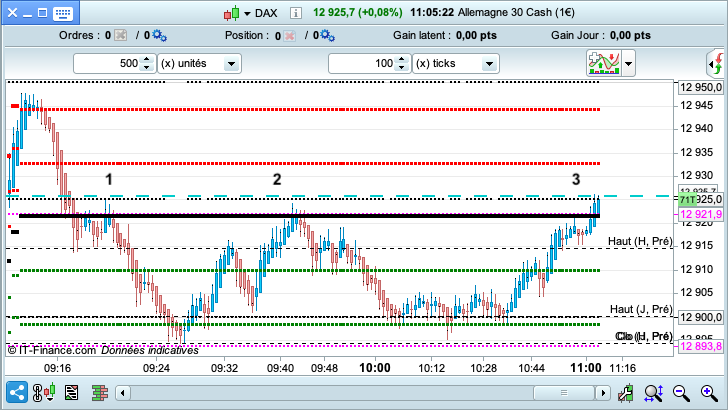Decrease the 500 quantity with down arrow
728x410 pixels.
coord(147,68)
